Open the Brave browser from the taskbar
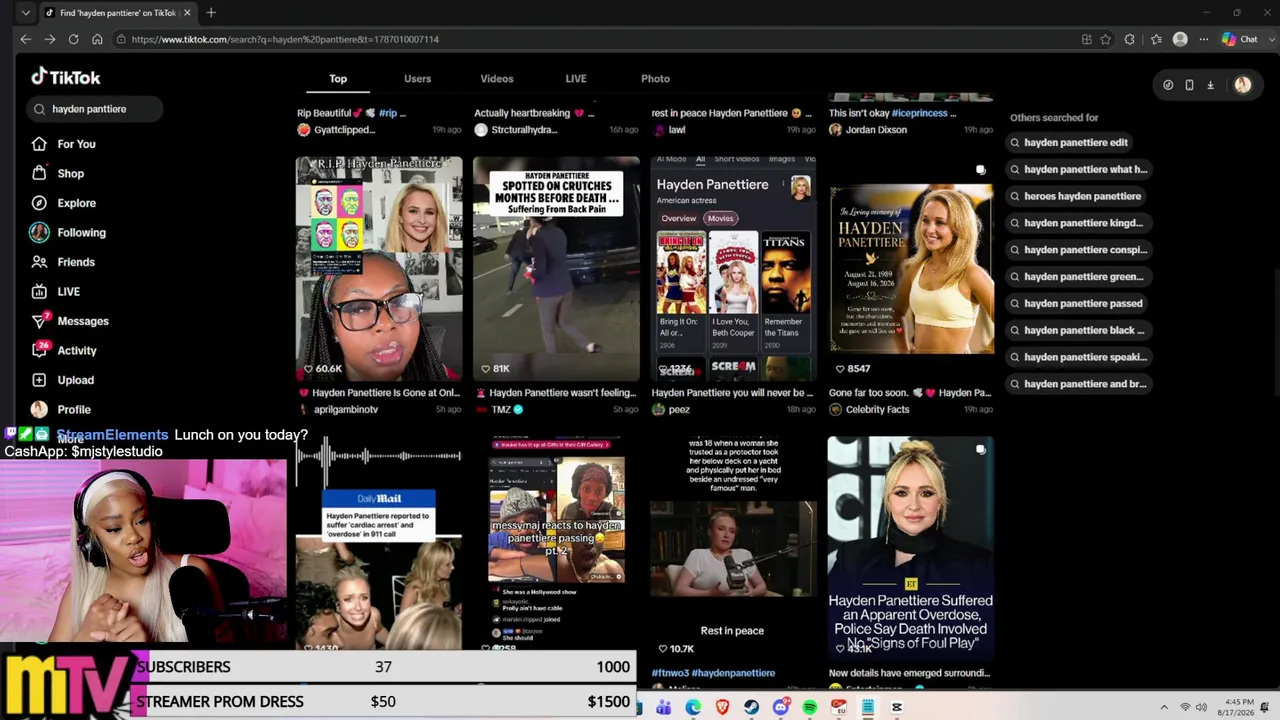 tap(722, 708)
